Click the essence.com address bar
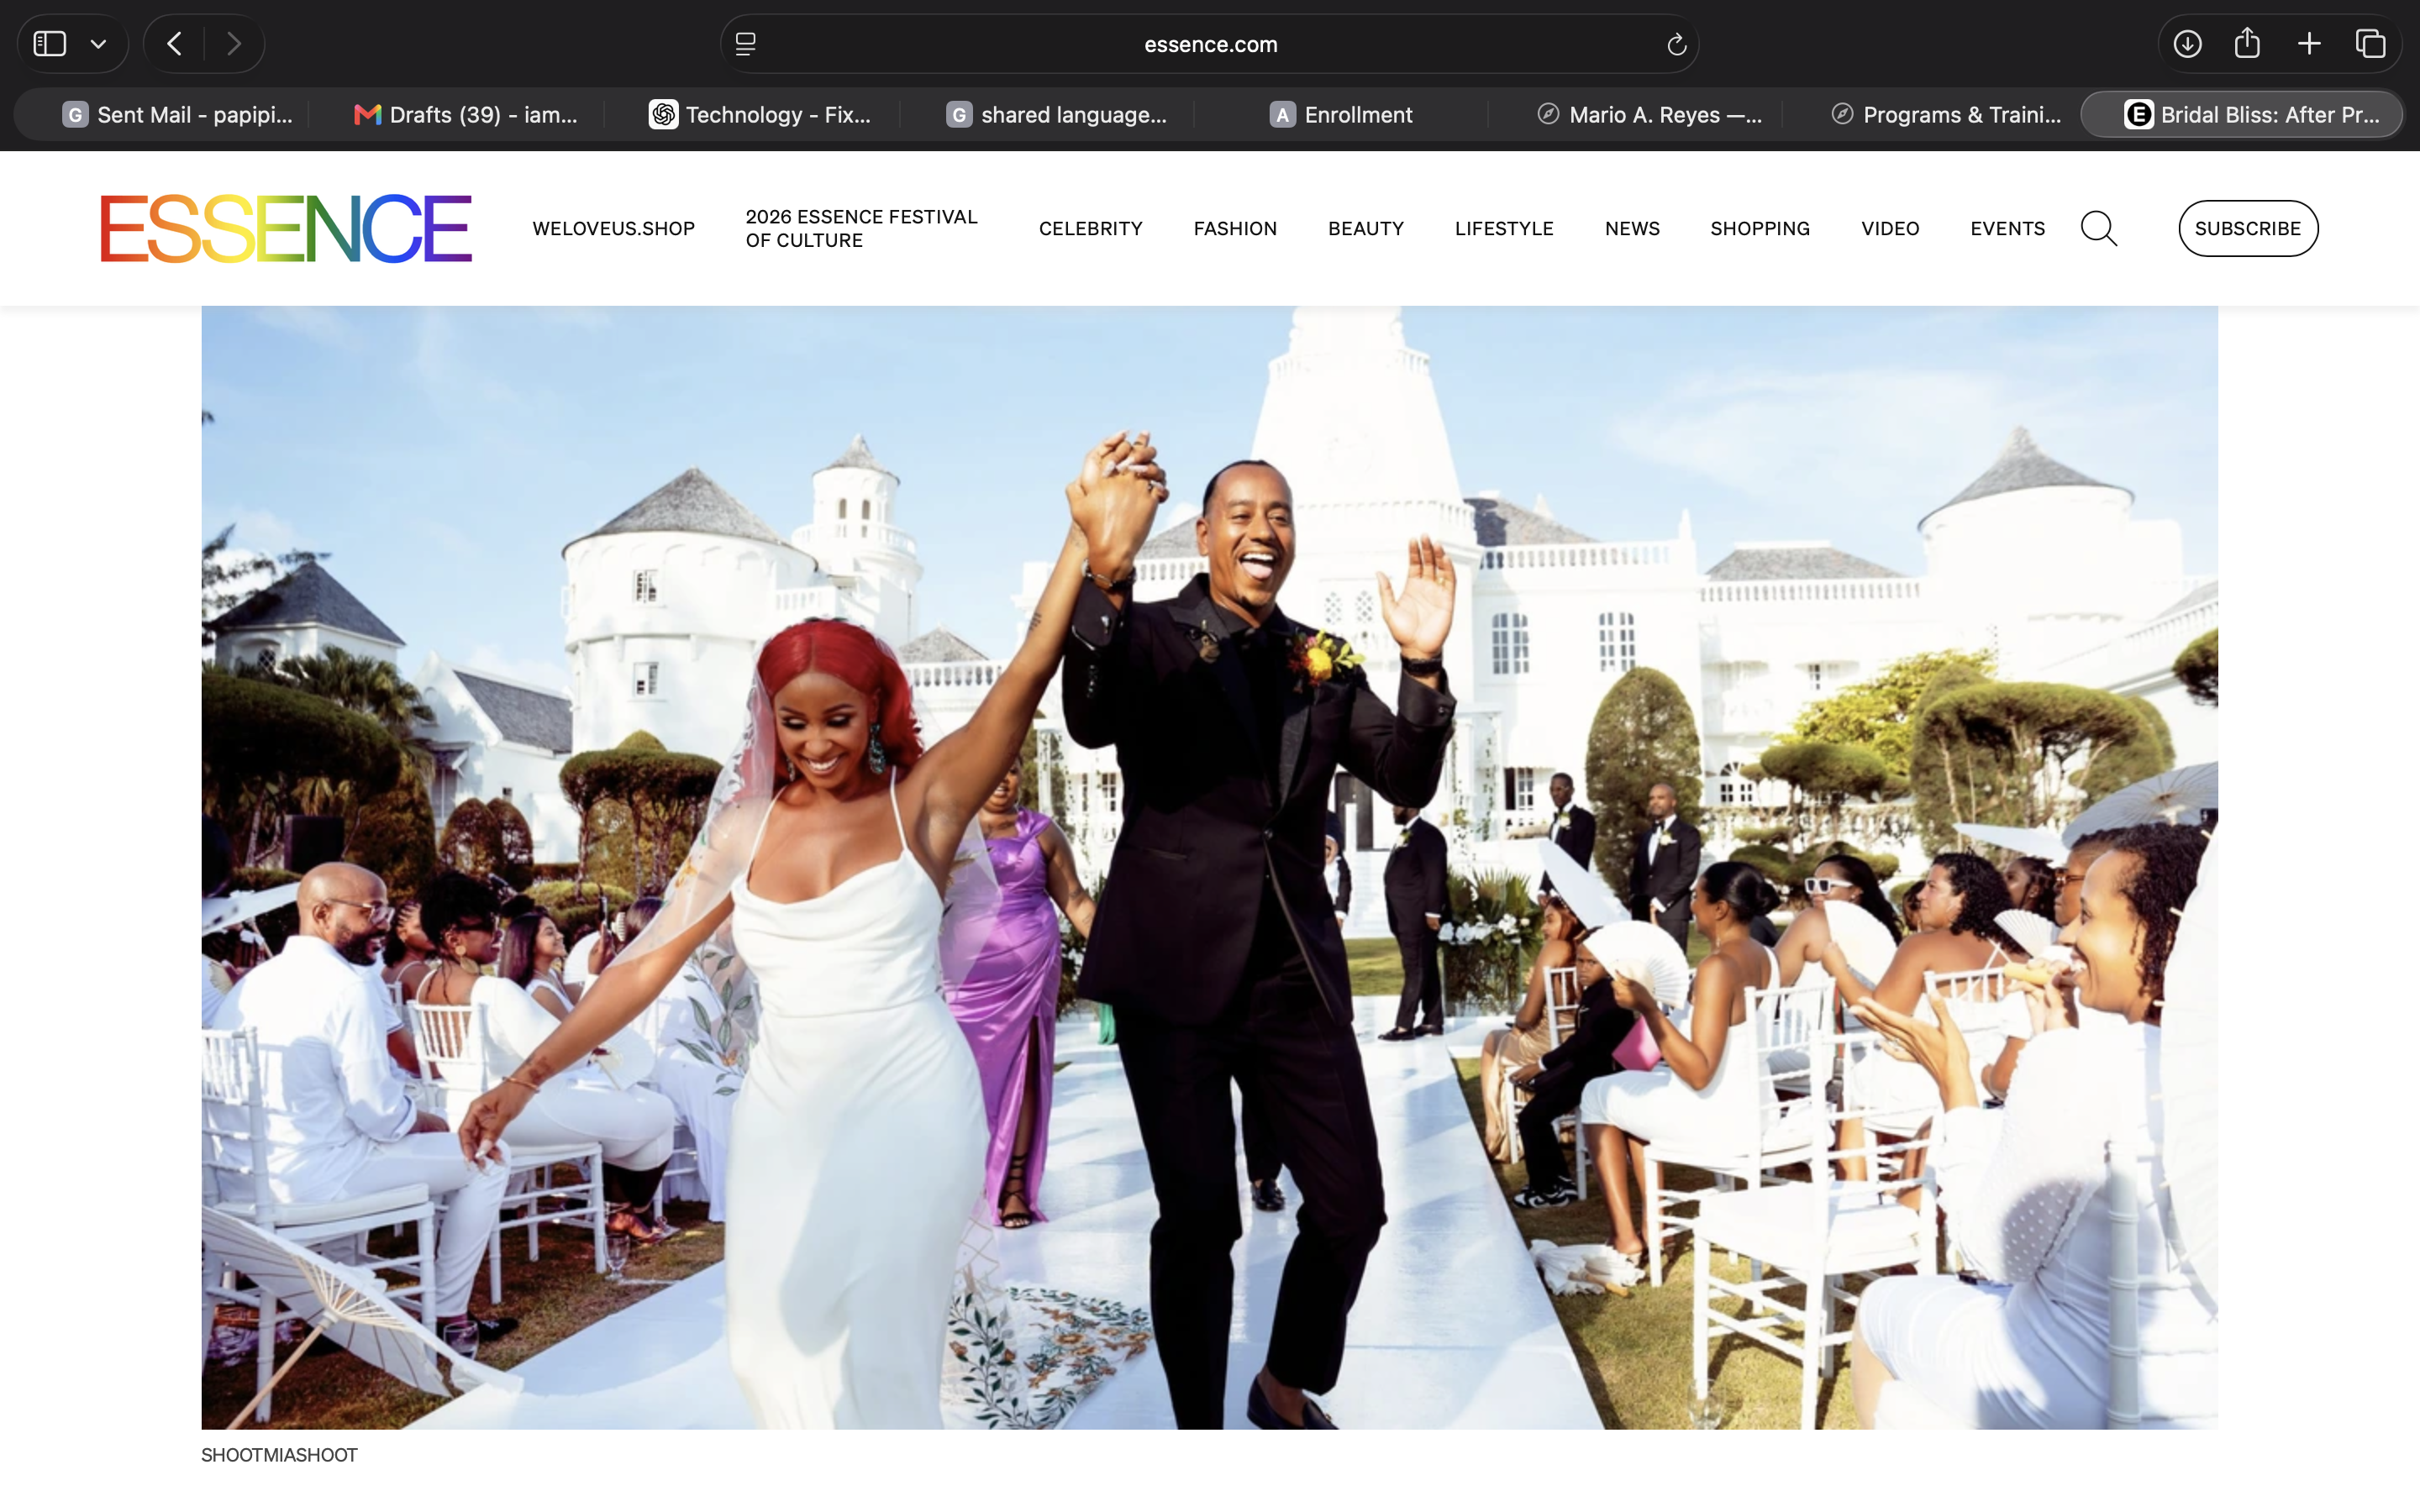 point(1210,44)
